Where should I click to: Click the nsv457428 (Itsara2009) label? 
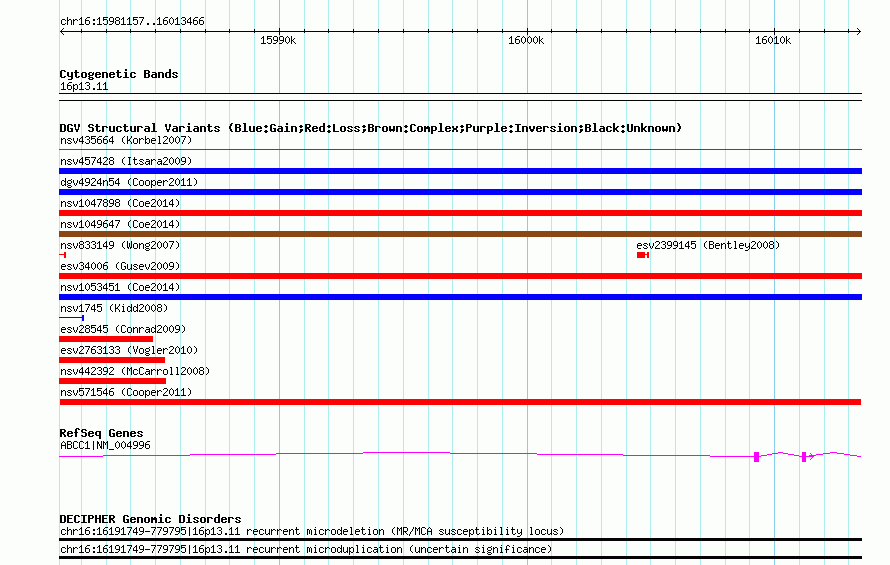(x=126, y=161)
